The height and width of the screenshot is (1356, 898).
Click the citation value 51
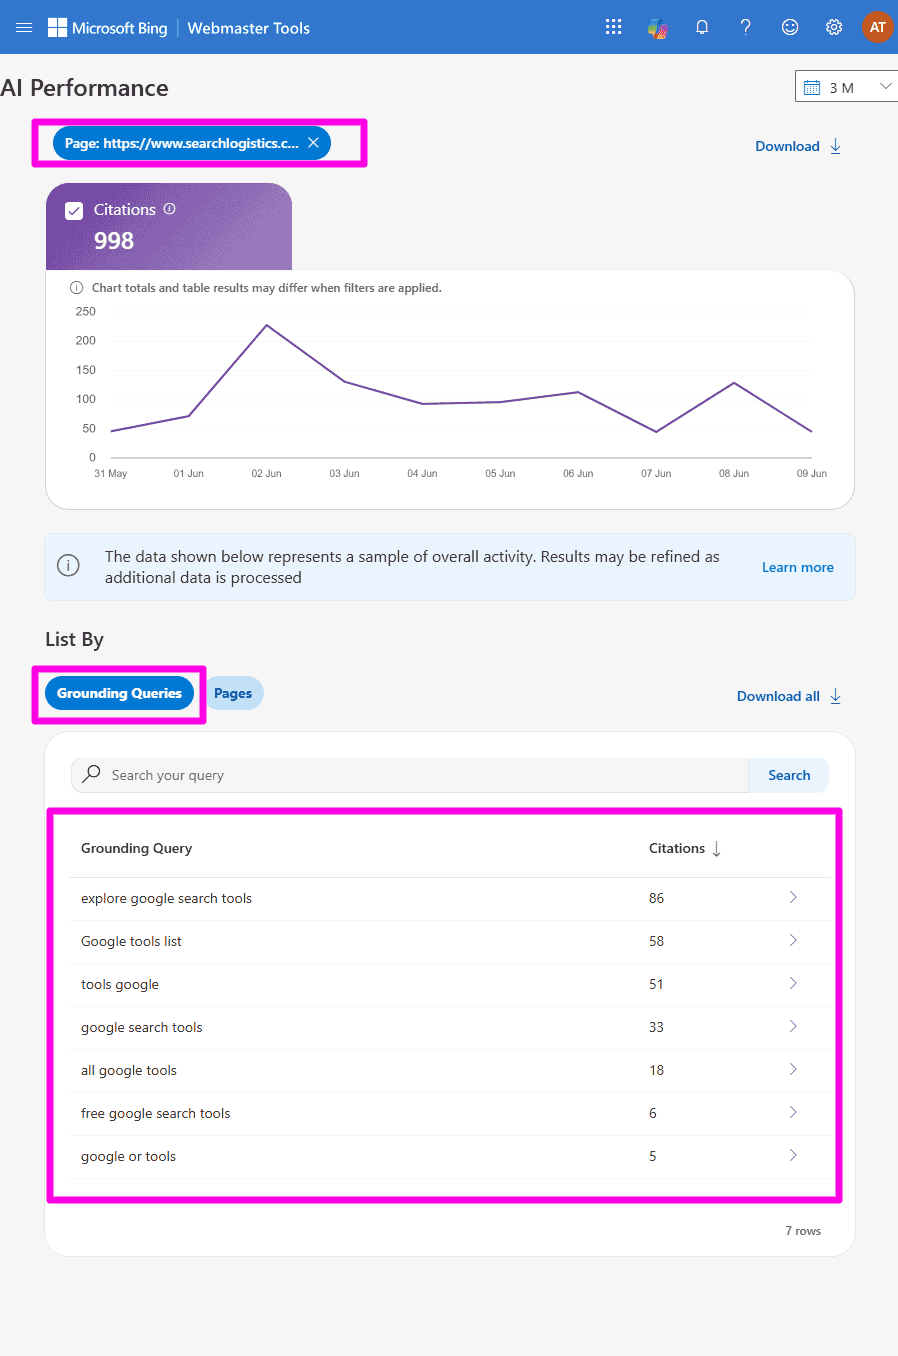point(656,984)
